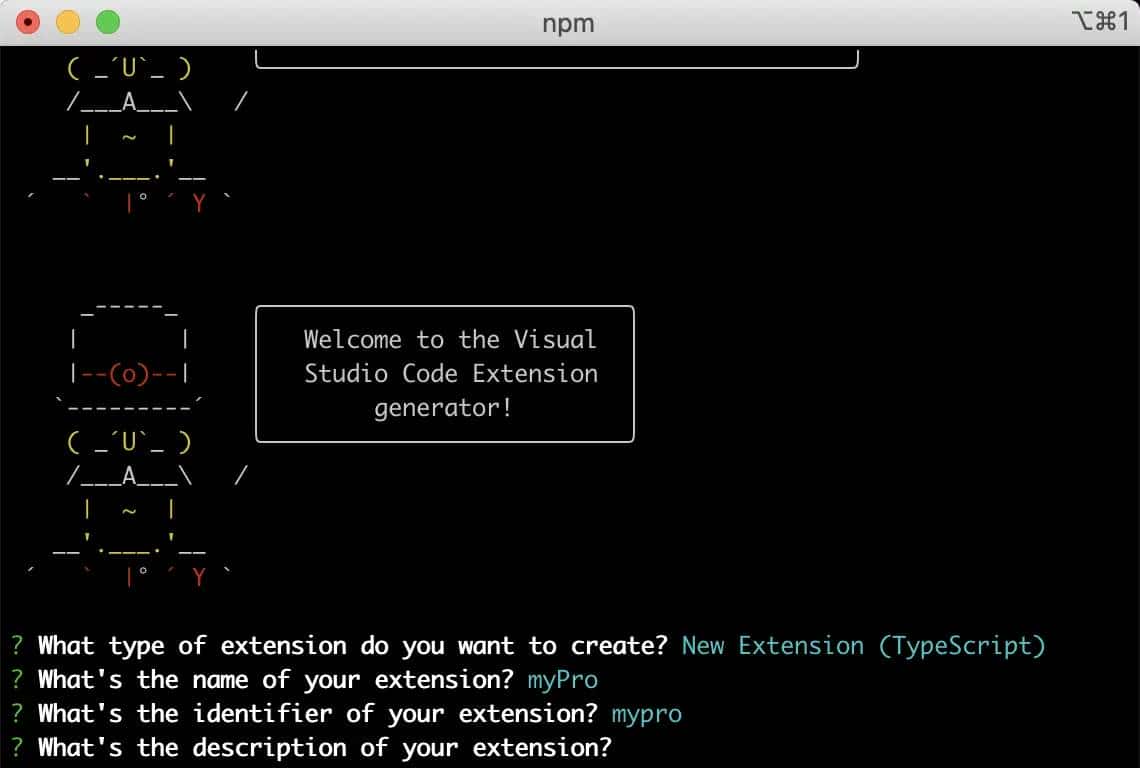This screenshot has width=1140, height=768.
Task: Click the "What's the name of your extension" prompt text
Action: (x=276, y=680)
